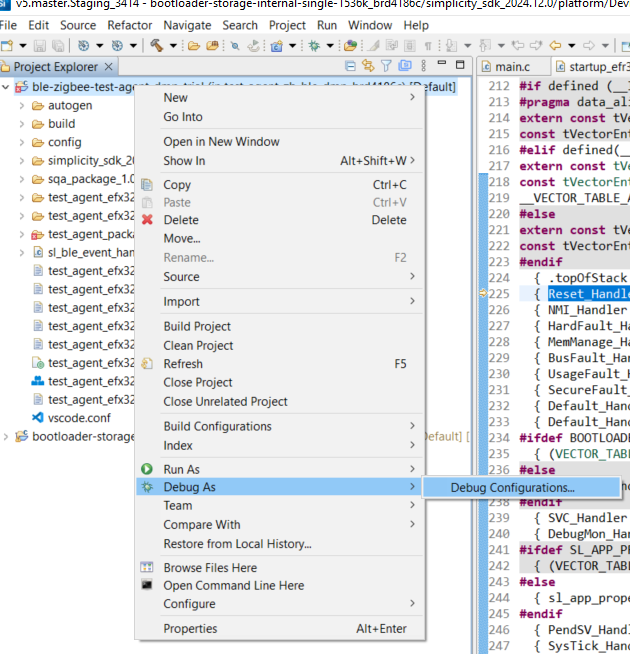Click Collapse All icon in Project Explorer
The width and height of the screenshot is (630, 654).
point(350,66)
